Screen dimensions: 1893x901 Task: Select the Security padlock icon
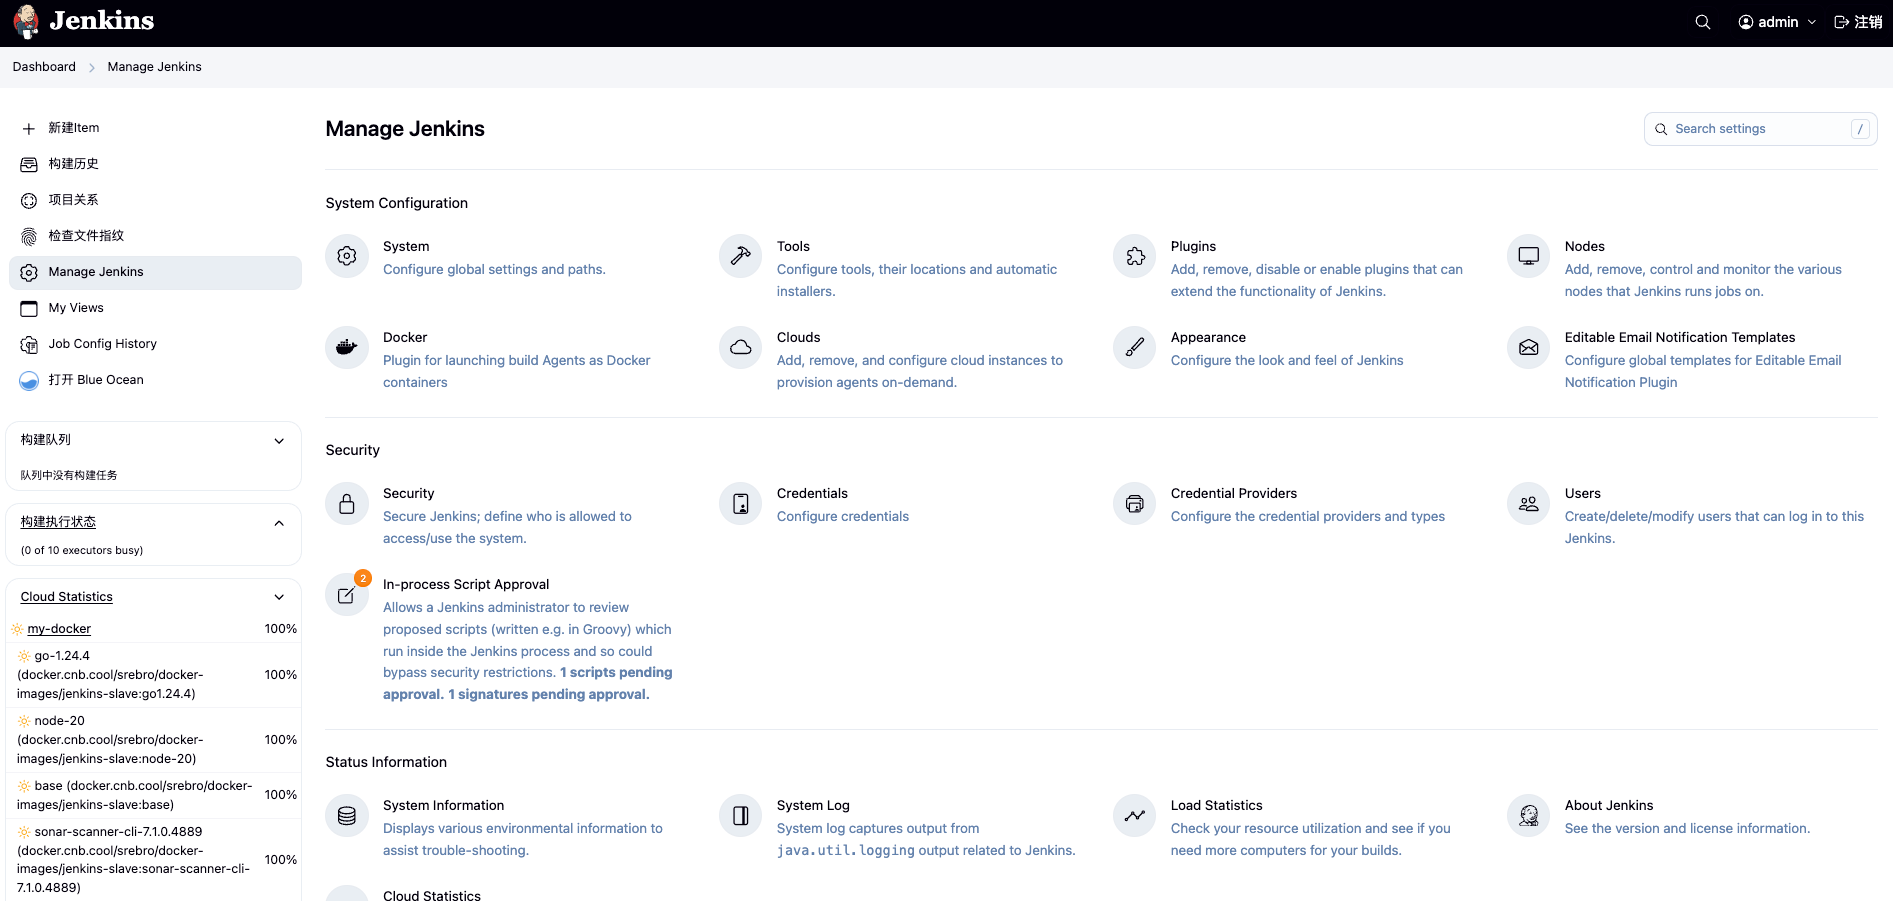pyautogui.click(x=347, y=503)
